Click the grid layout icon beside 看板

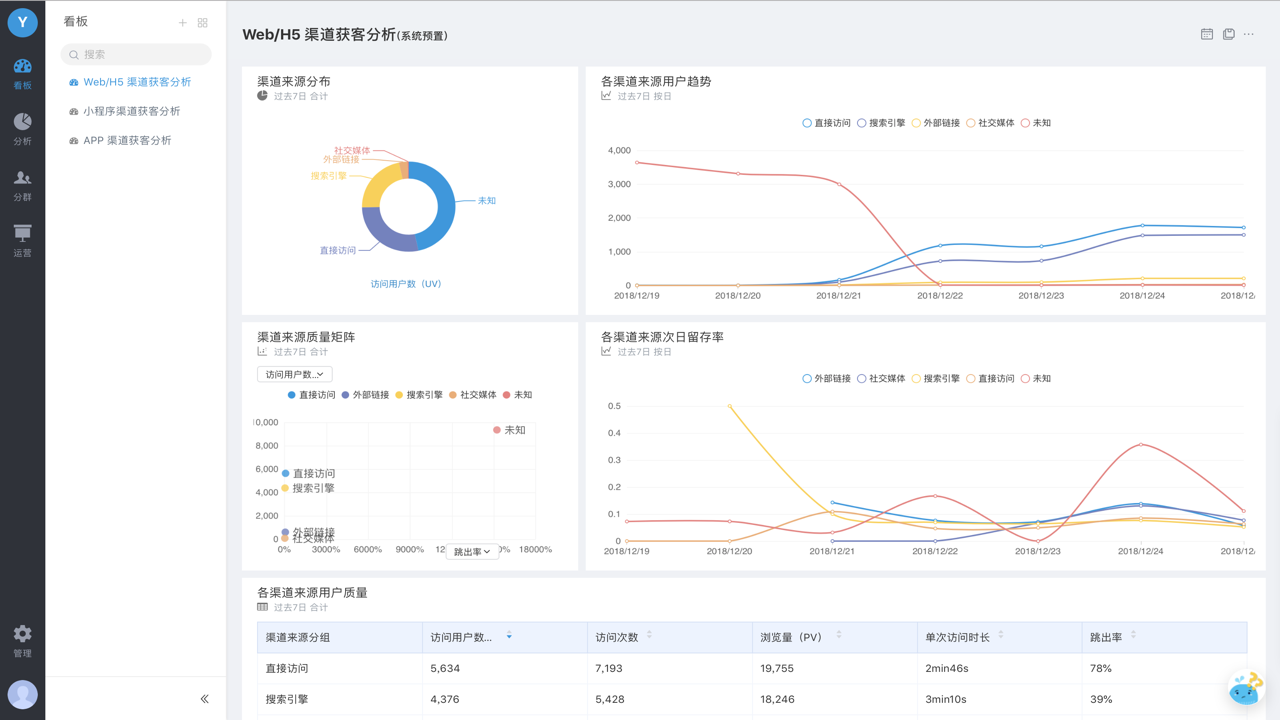(x=203, y=22)
